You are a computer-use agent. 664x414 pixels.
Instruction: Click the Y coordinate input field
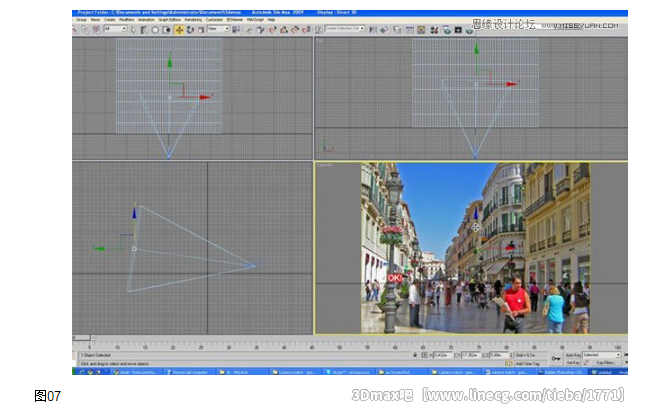coord(471,355)
